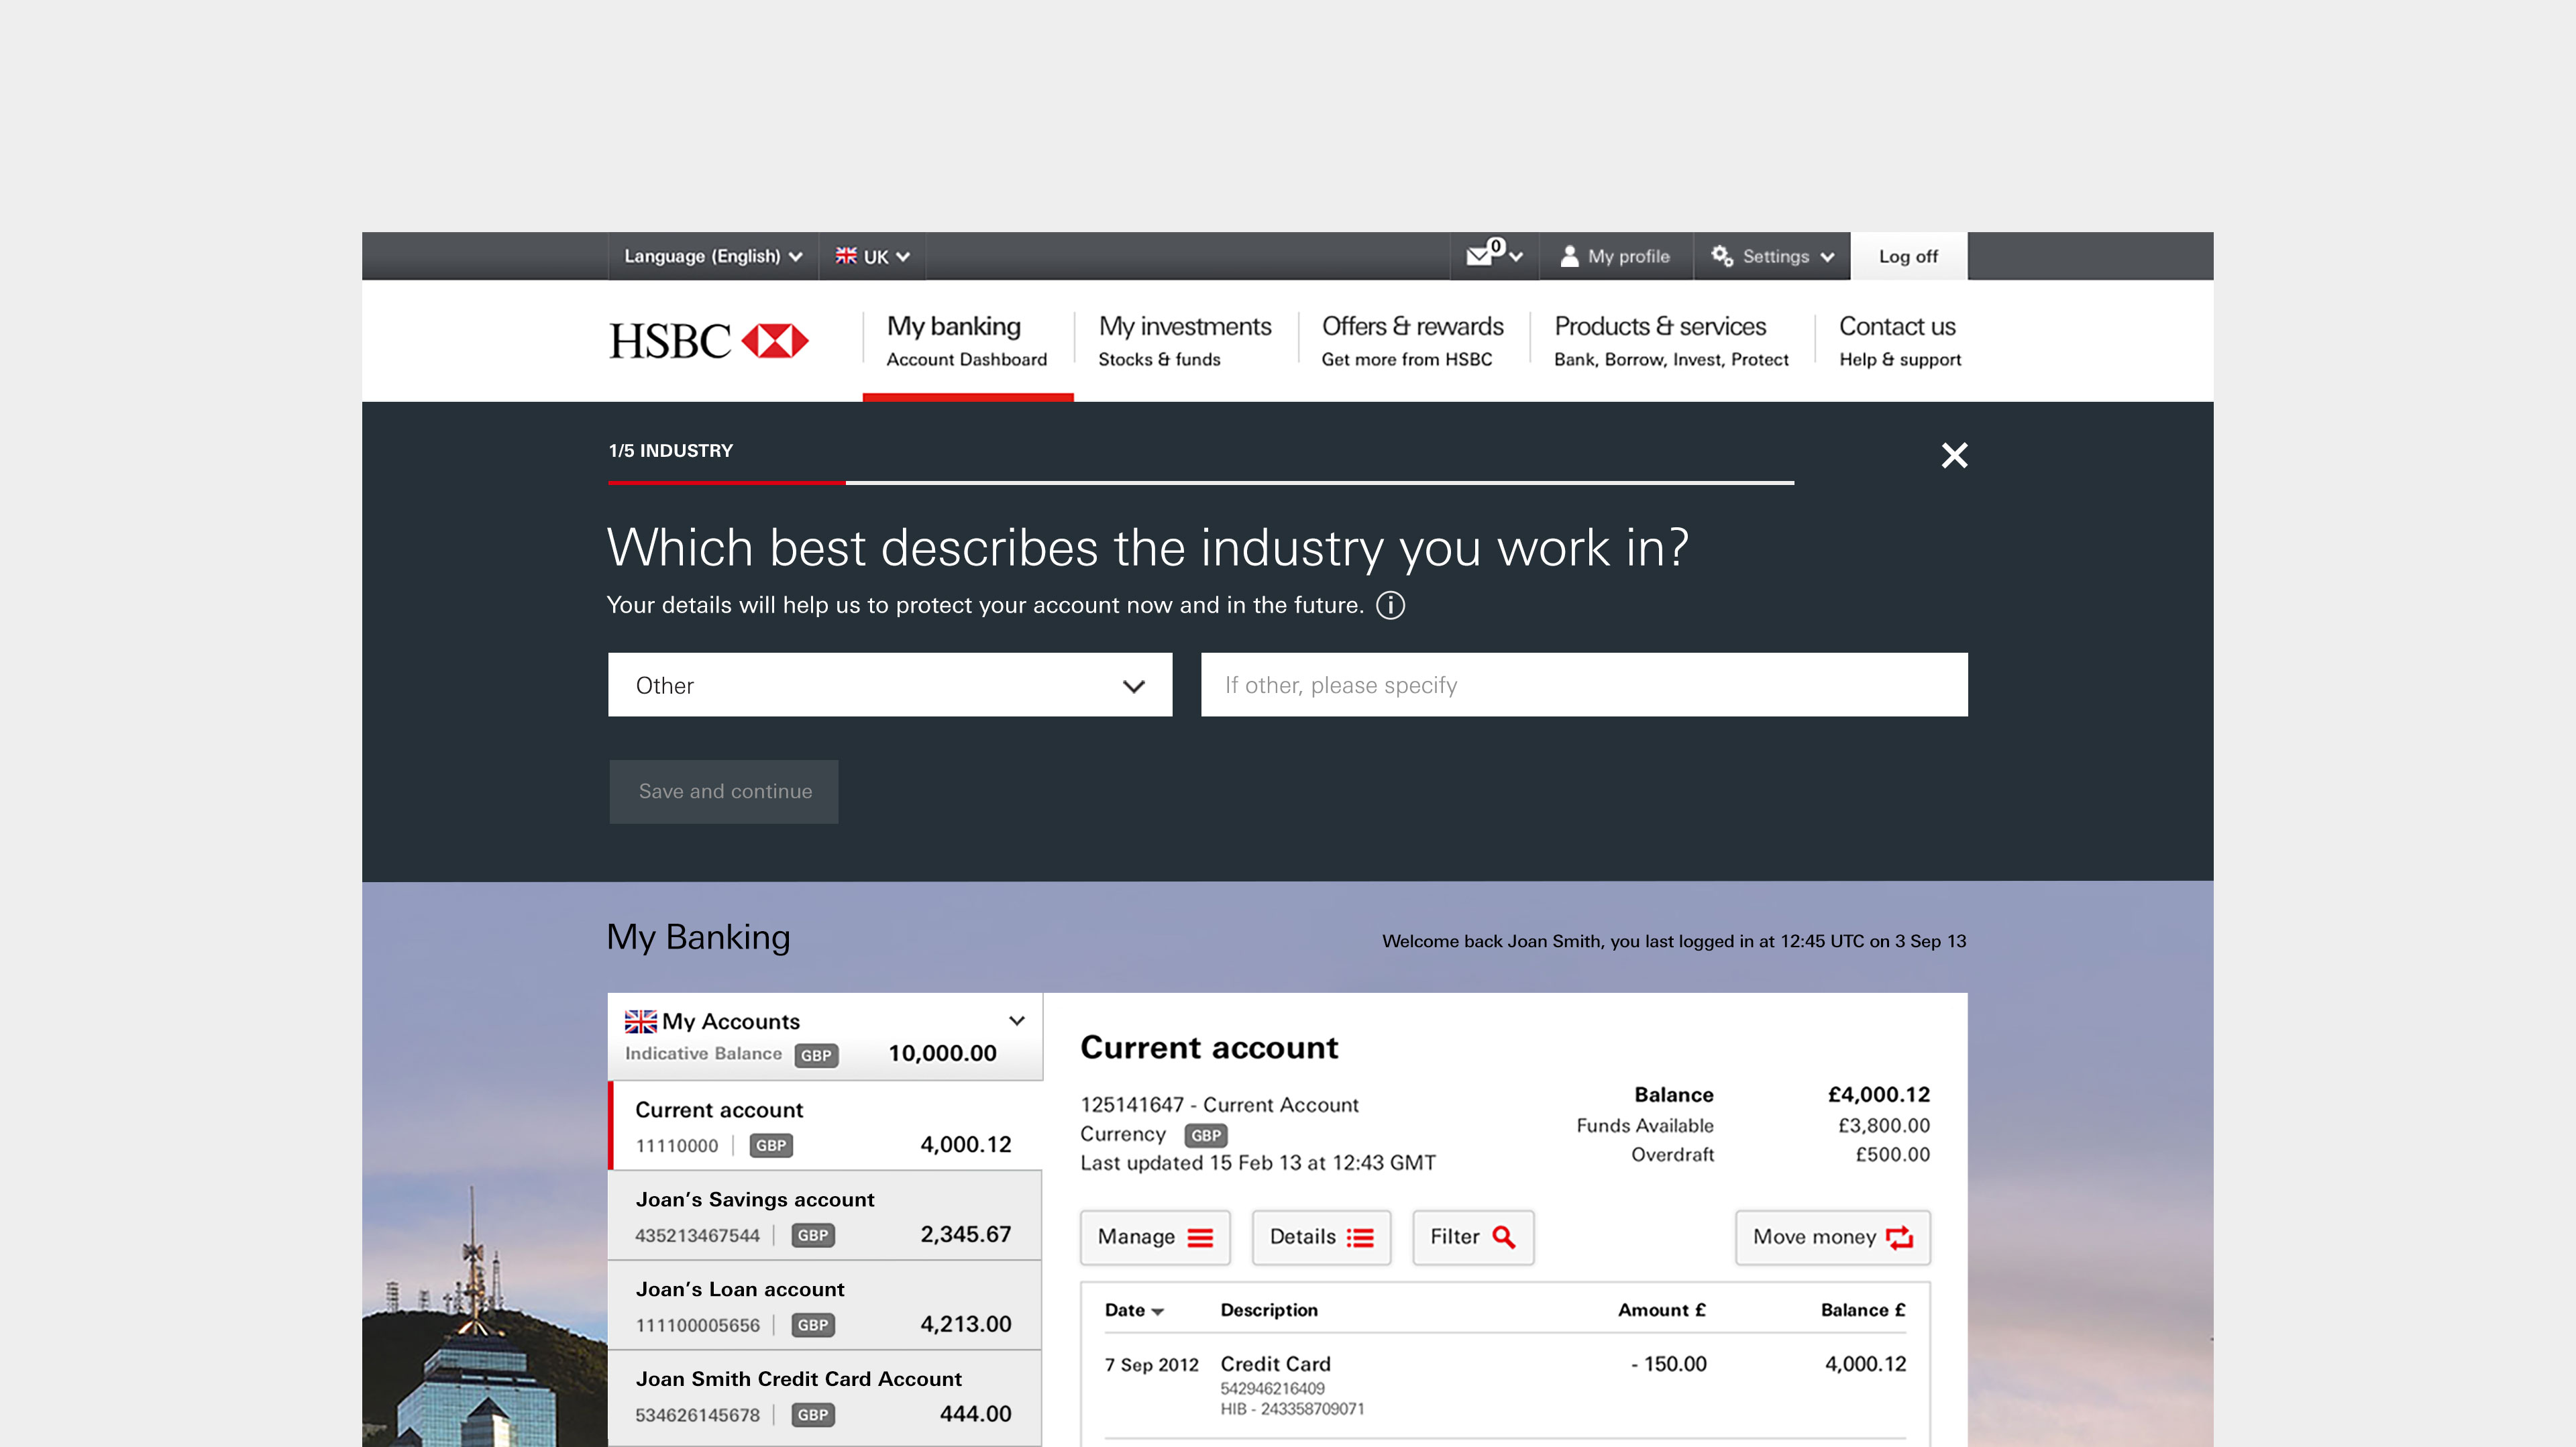Close the industry questionnaire panel

[x=1954, y=455]
